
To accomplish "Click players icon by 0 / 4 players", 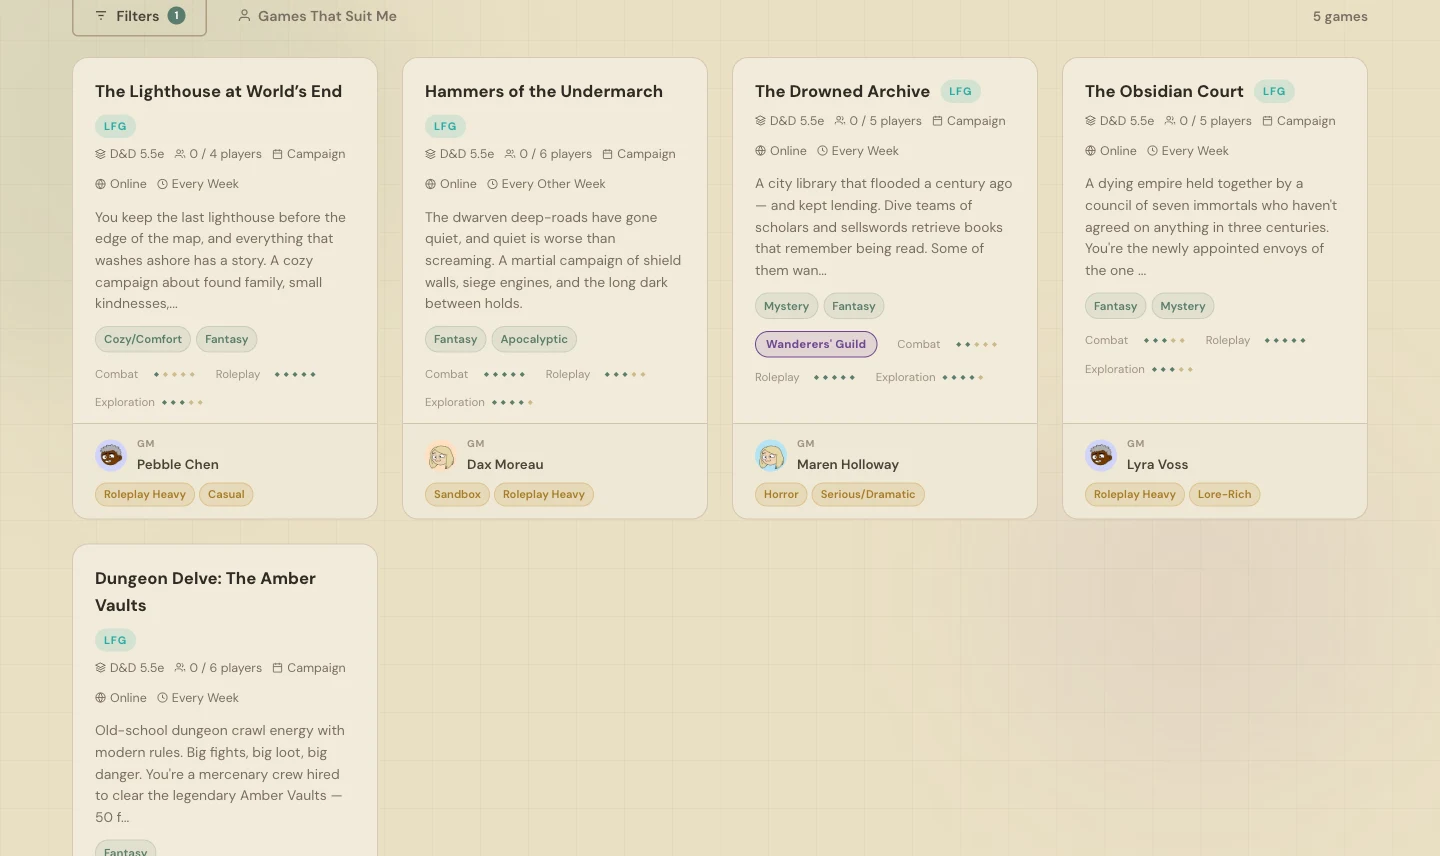I will [x=180, y=154].
